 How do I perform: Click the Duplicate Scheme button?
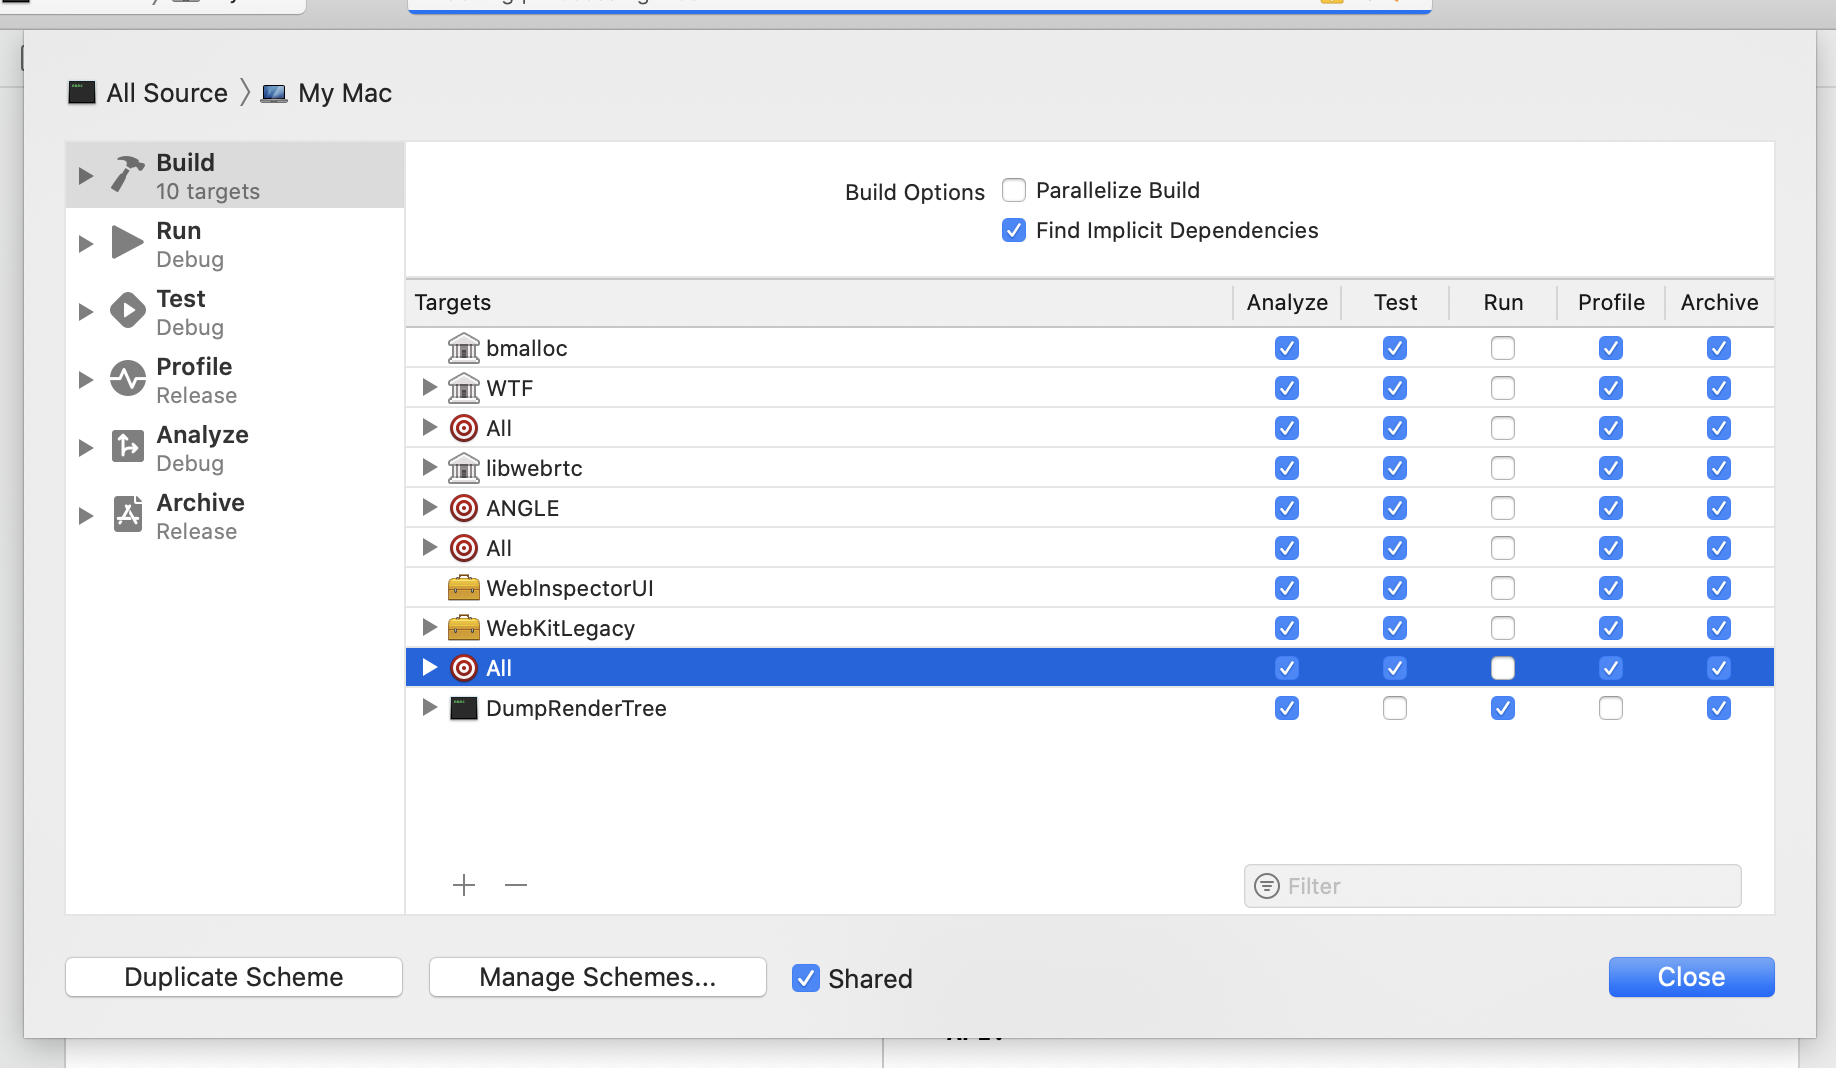232,977
